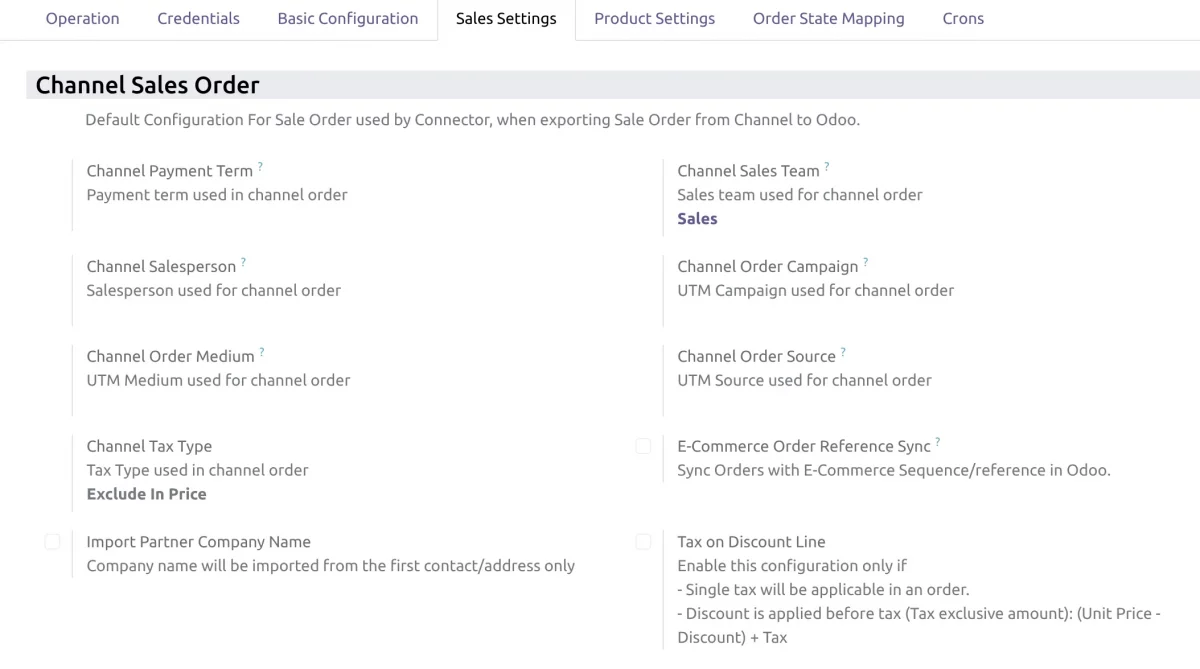The width and height of the screenshot is (1200, 669).
Task: Click the help icon next to Channel Order Source
Action: (843, 351)
